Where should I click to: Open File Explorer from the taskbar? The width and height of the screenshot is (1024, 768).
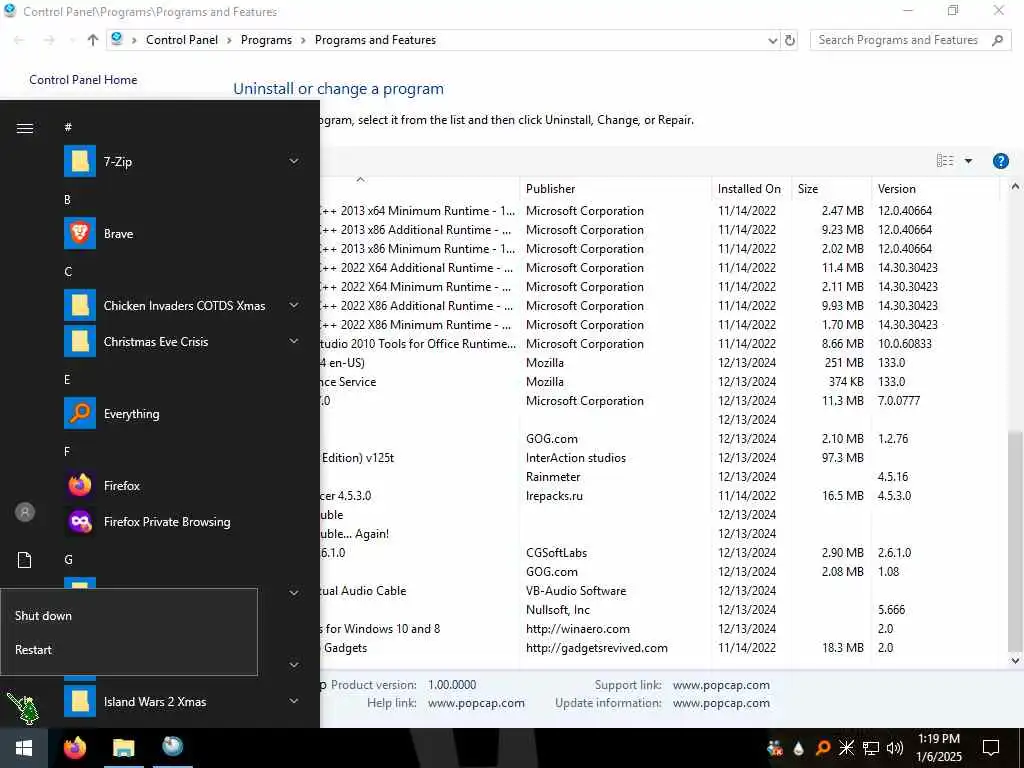tap(123, 748)
